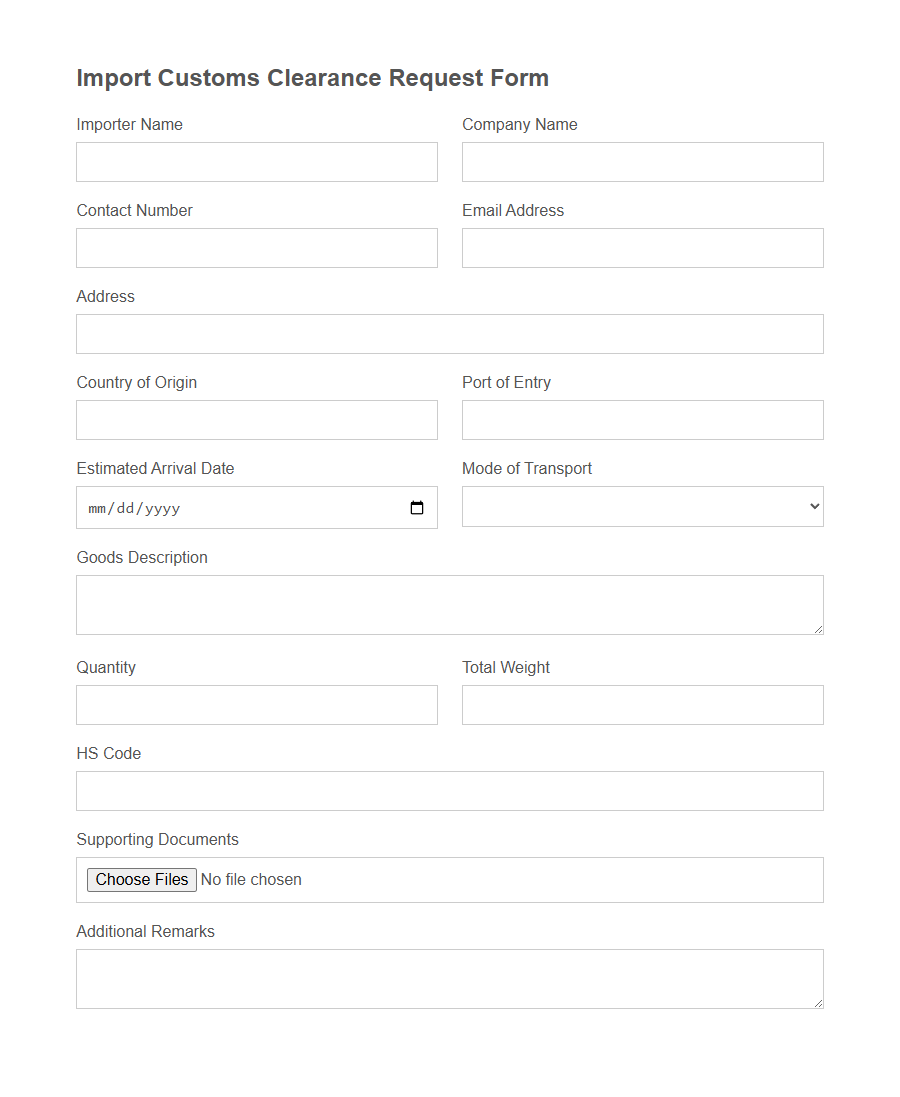The height and width of the screenshot is (1097, 900).
Task: Click inside the Goods Description textarea
Action: (x=450, y=604)
